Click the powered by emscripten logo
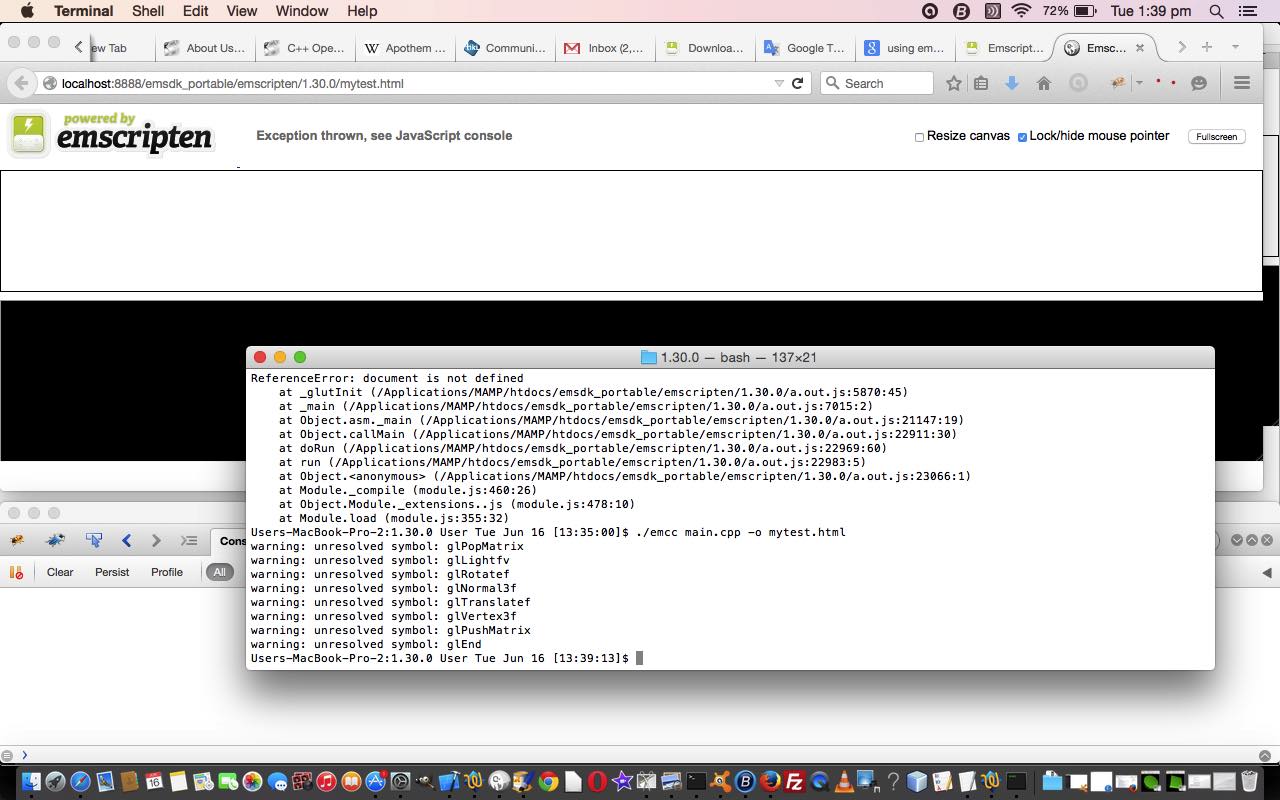The height and width of the screenshot is (800, 1280). pyautogui.click(x=111, y=134)
